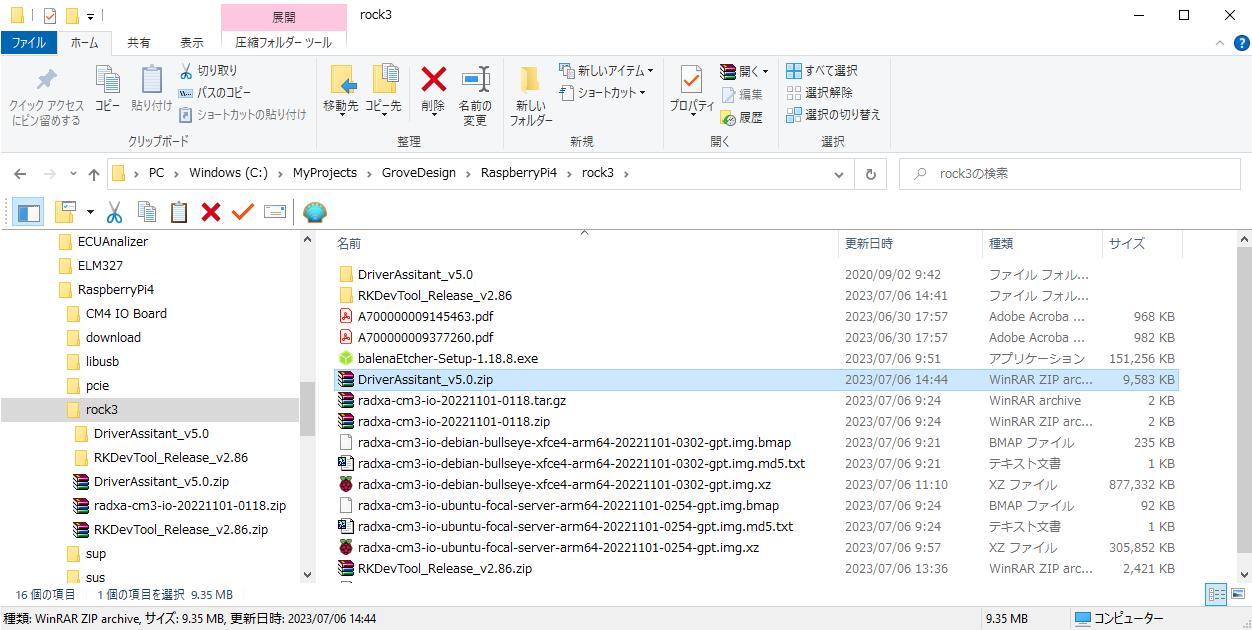Select DriverAssitant_v5.0 folder in file list

415,274
